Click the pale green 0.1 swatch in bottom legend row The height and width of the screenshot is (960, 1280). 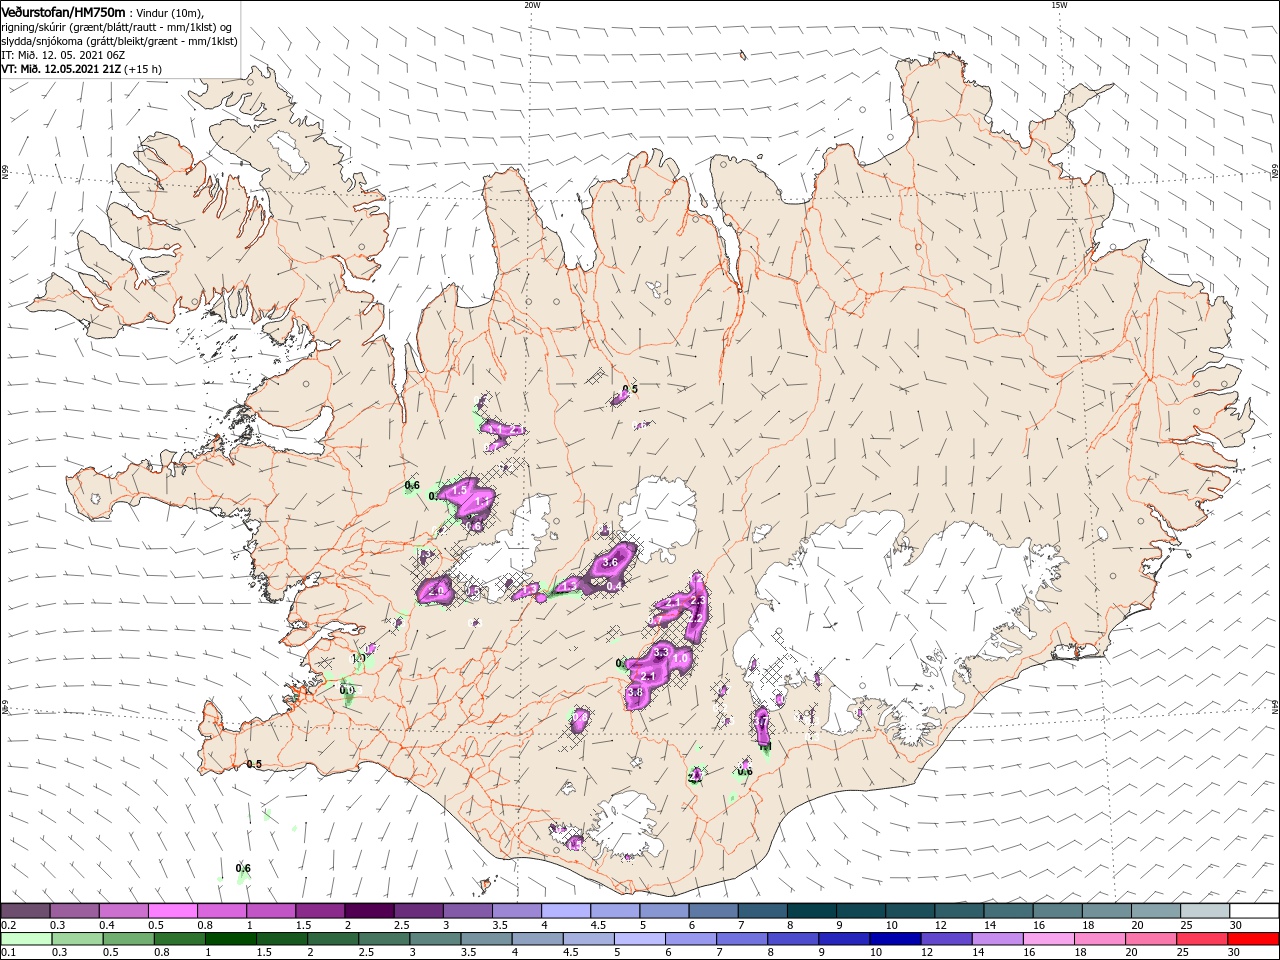[25, 939]
